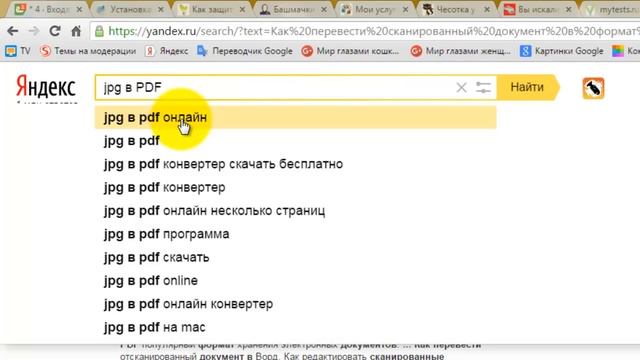Viewport: 640px width, 360px height.
Task: Open the Мир глазами женщ... bookmark
Action: click(460, 51)
